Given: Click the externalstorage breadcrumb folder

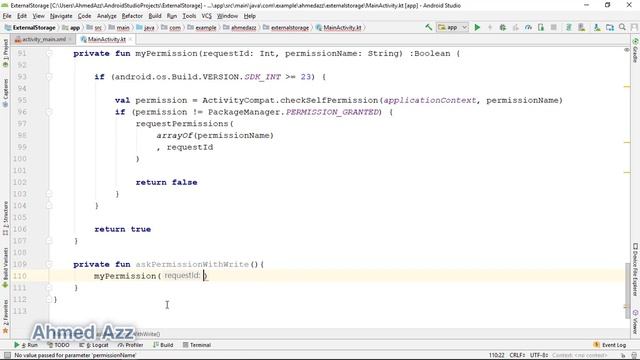Looking at the screenshot, I should click(286, 28).
